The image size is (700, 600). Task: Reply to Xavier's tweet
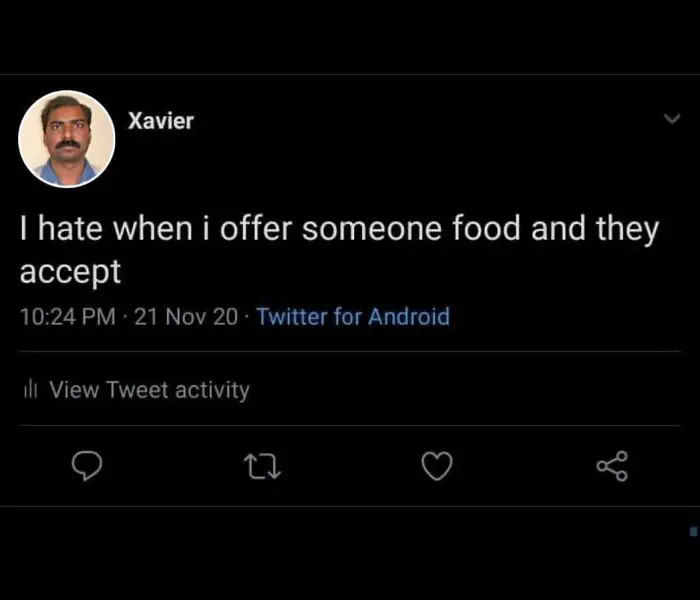(90, 466)
